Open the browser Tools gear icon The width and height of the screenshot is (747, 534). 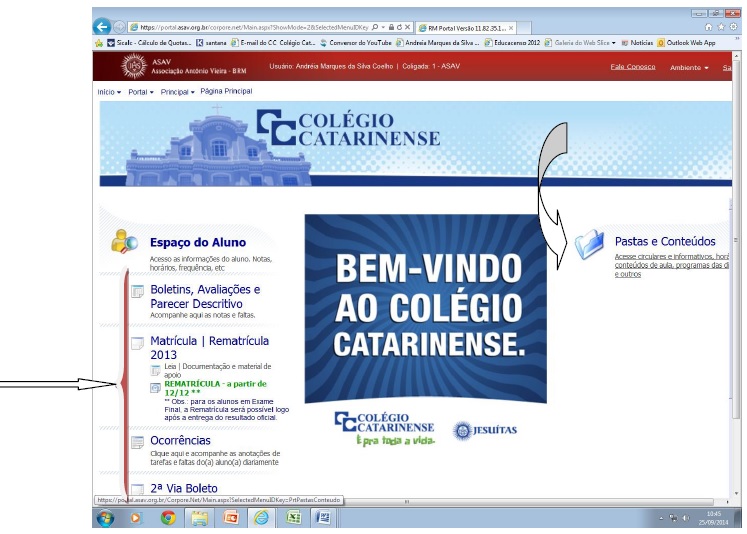pyautogui.click(x=733, y=27)
